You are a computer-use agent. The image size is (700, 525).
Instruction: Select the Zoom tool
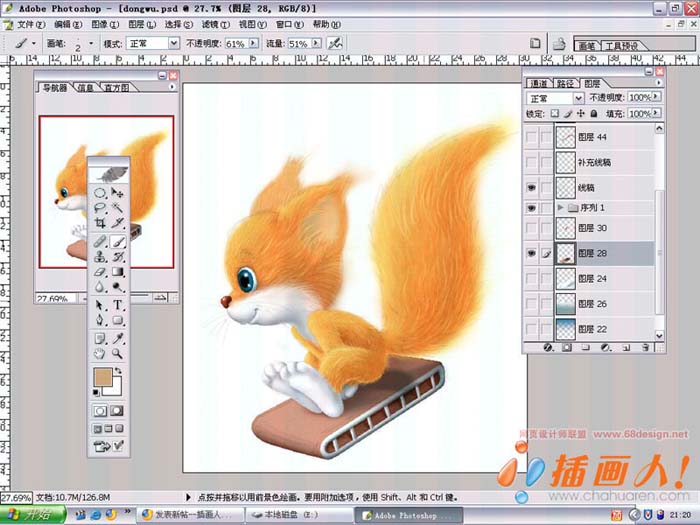(x=117, y=354)
